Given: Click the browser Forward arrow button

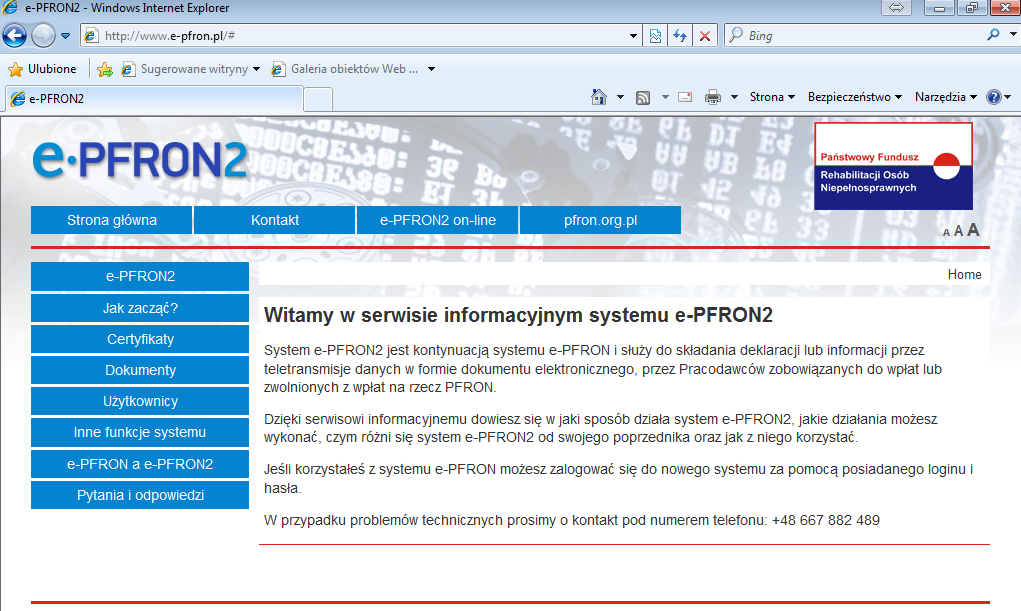Looking at the screenshot, I should click(43, 35).
